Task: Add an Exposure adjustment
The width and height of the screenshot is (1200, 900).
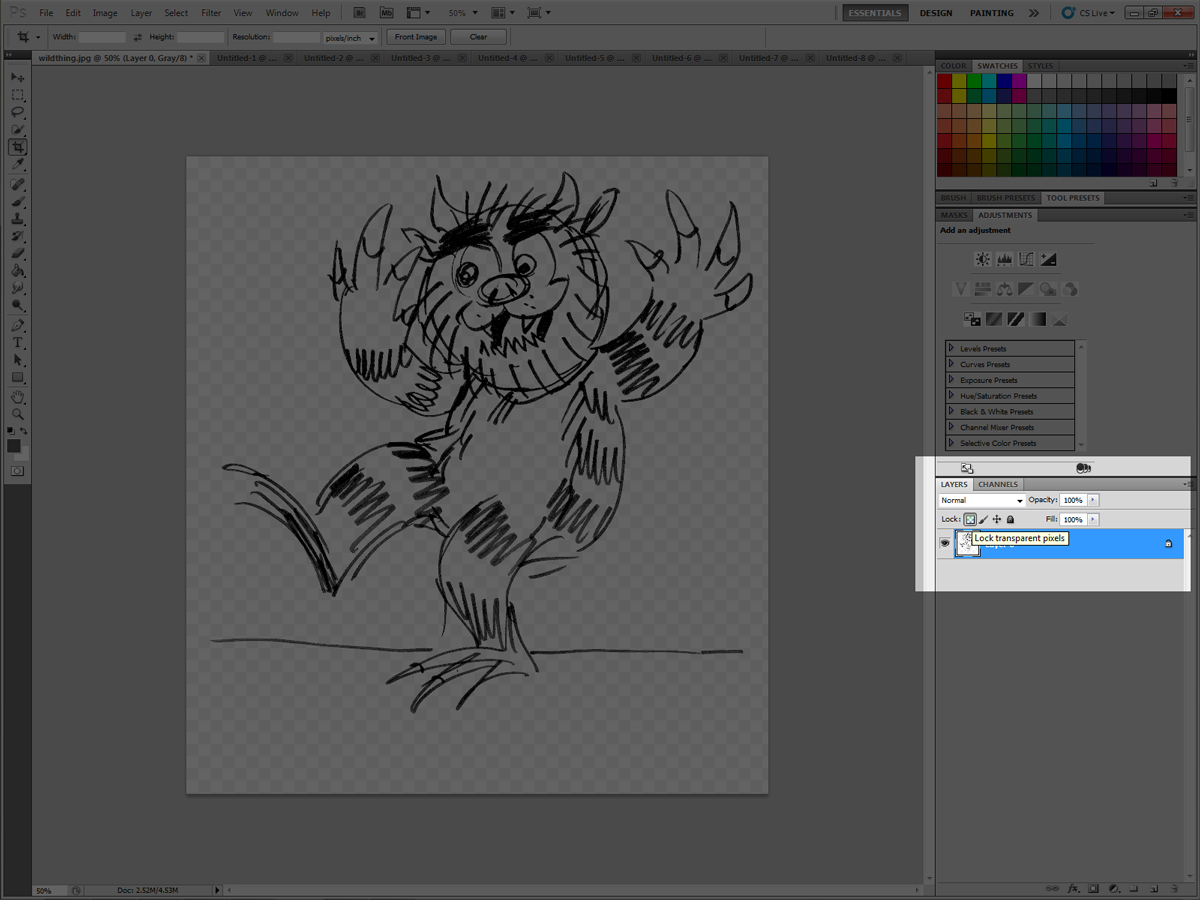Action: pyautogui.click(x=1048, y=259)
